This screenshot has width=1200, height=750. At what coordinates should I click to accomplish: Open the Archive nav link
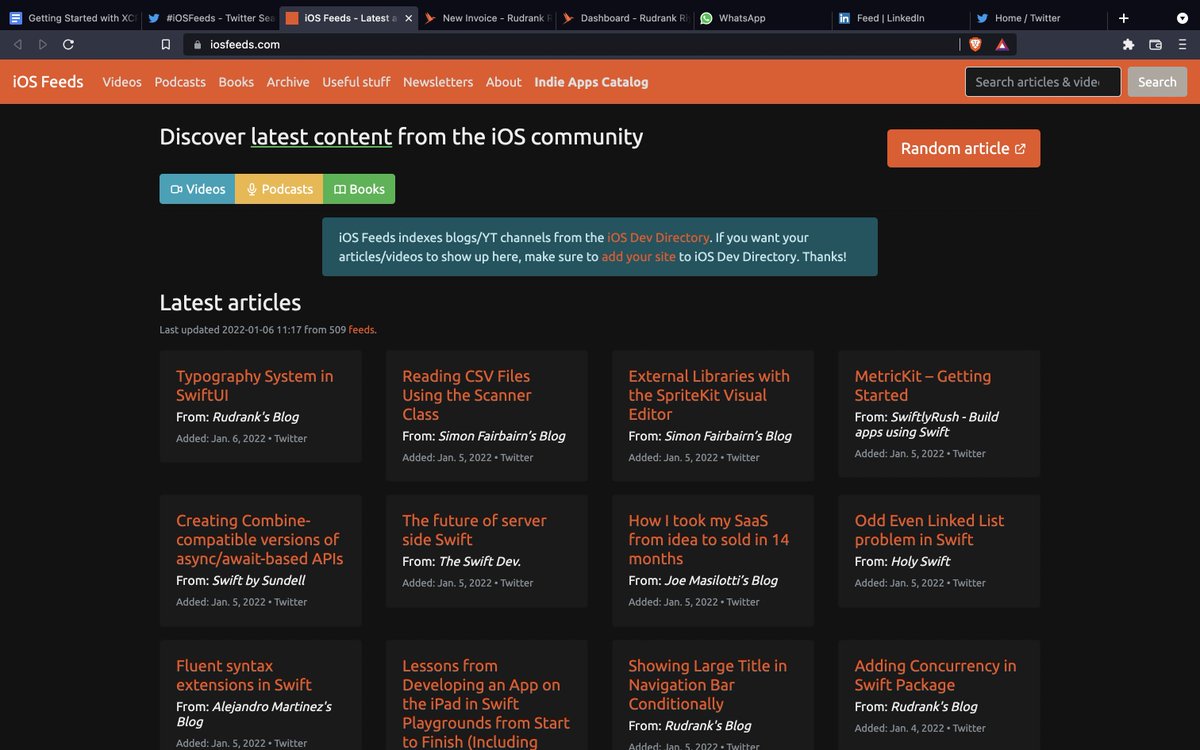[x=288, y=82]
